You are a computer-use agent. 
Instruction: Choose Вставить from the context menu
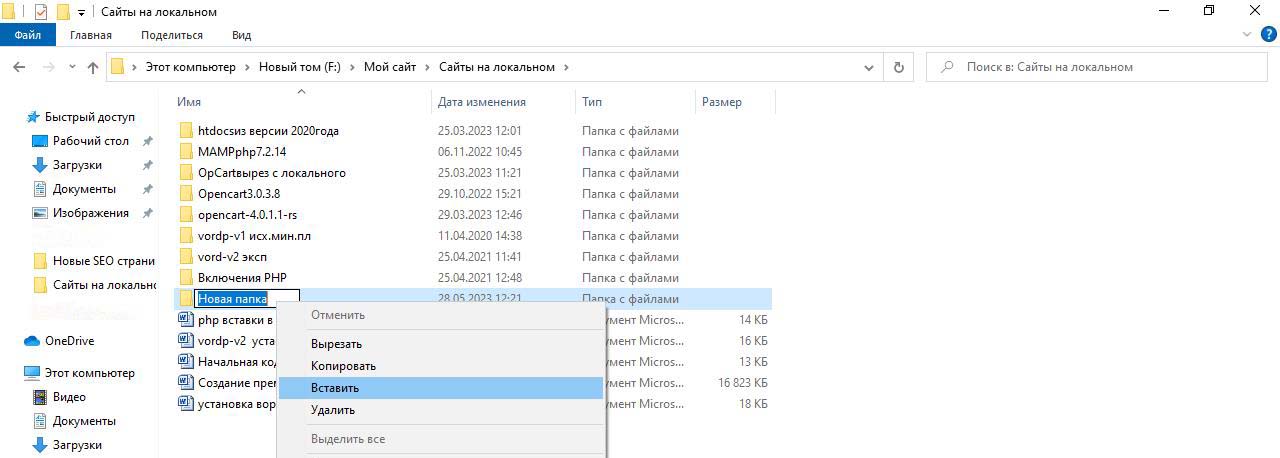coord(335,388)
